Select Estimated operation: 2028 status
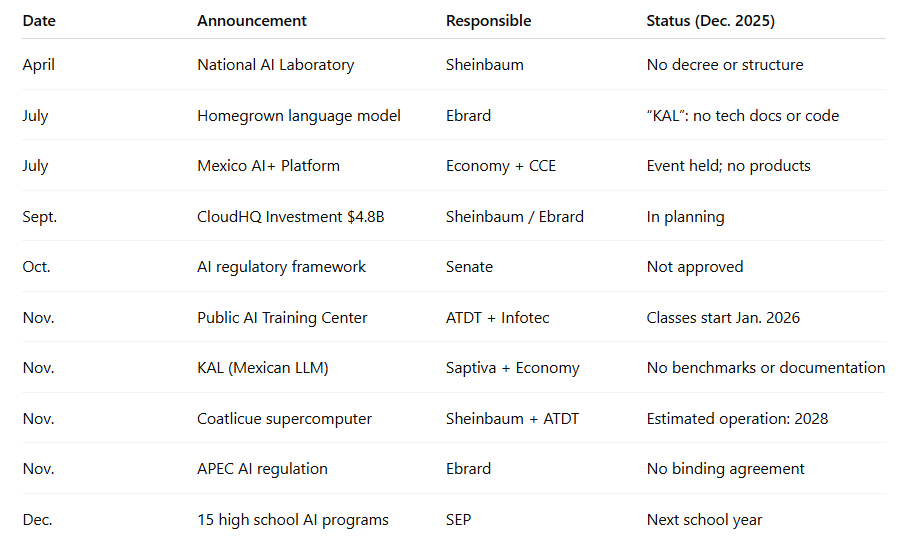This screenshot has width=901, height=550. 737,419
